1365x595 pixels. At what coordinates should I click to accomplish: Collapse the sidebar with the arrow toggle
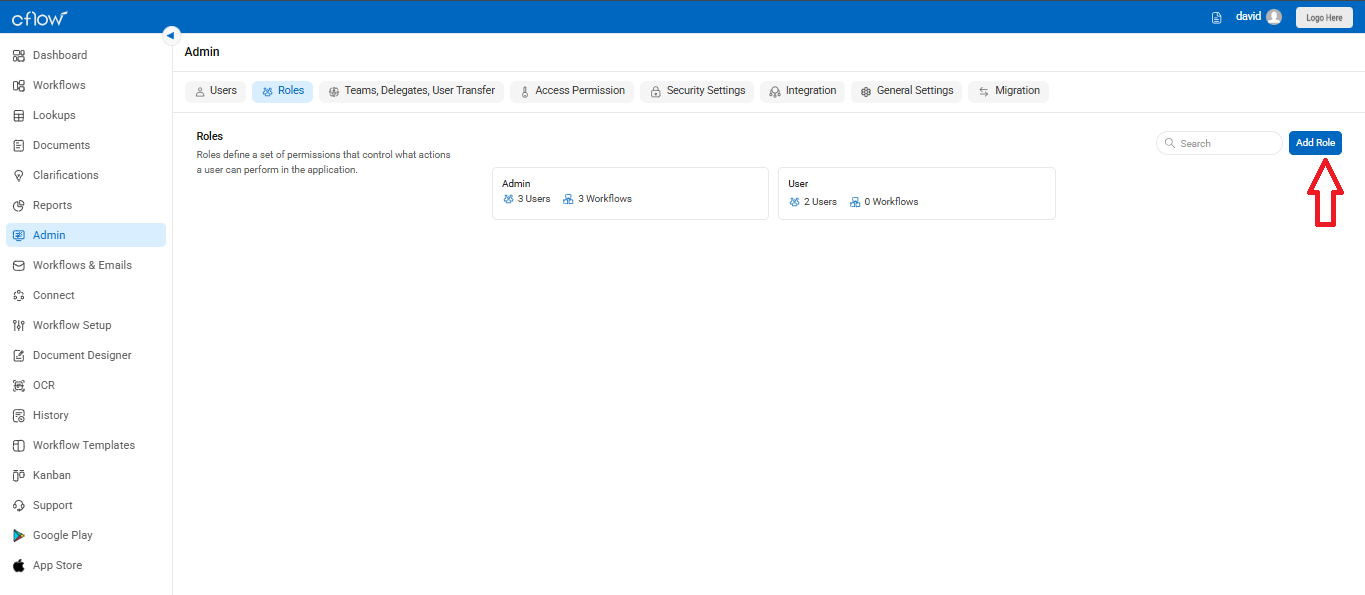[x=171, y=35]
